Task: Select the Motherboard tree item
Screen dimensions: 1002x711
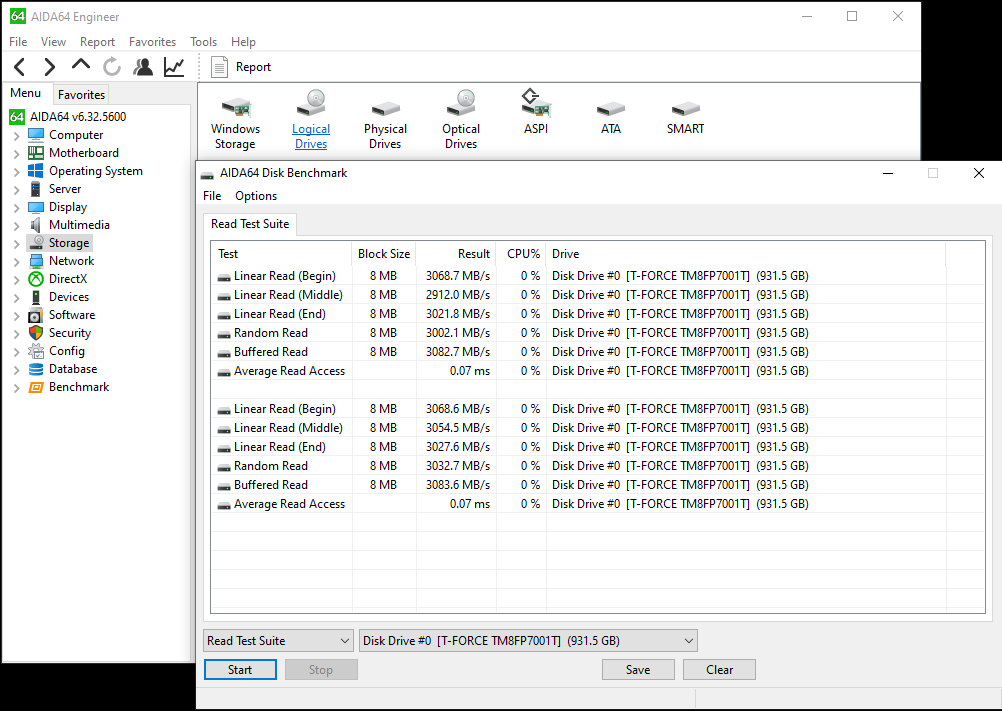Action: click(x=84, y=153)
